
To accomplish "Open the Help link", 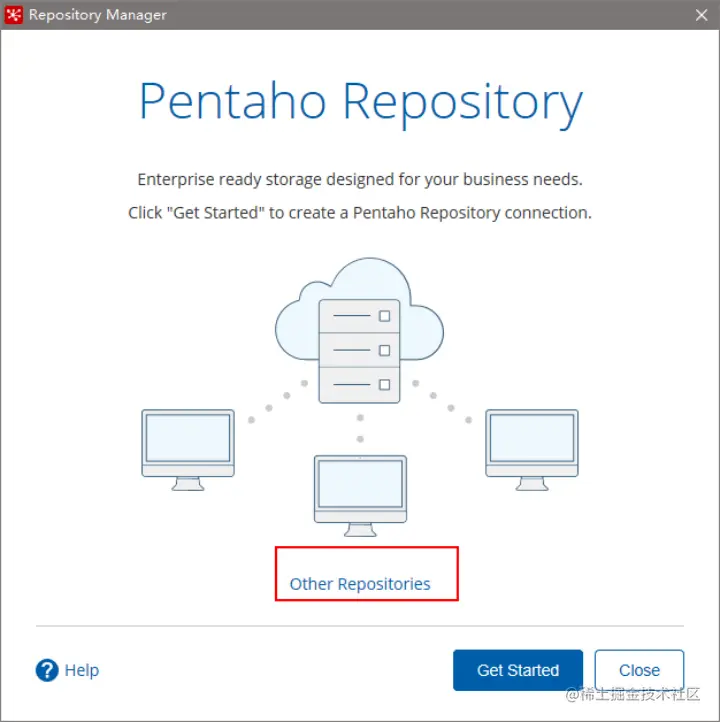I will pyautogui.click(x=82, y=670).
